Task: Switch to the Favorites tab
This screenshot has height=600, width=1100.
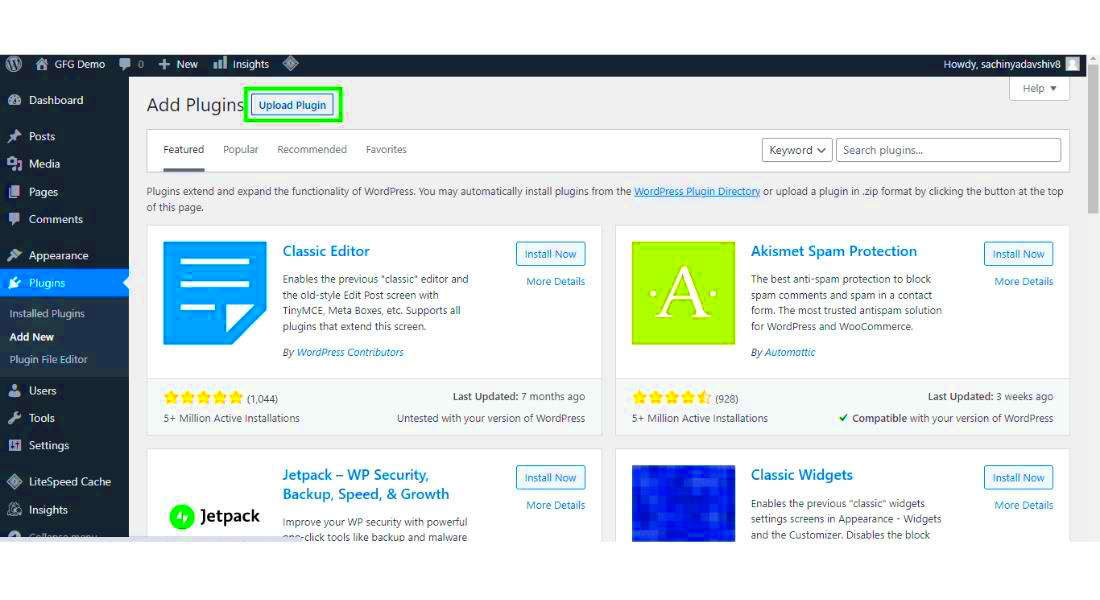Action: [x=386, y=149]
